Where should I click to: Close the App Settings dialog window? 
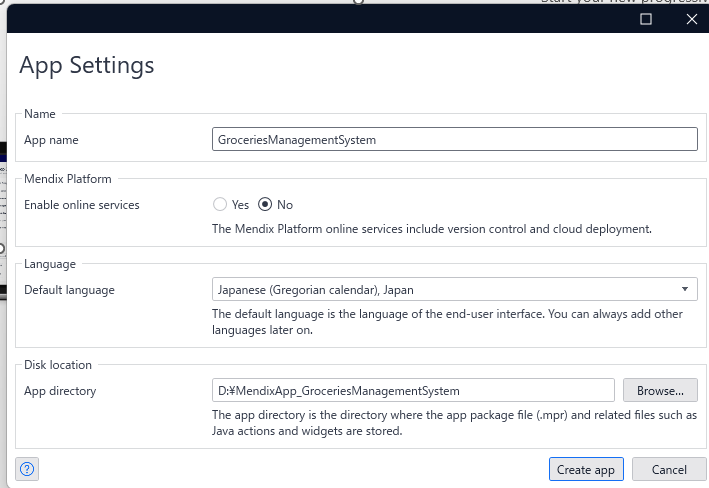(691, 19)
